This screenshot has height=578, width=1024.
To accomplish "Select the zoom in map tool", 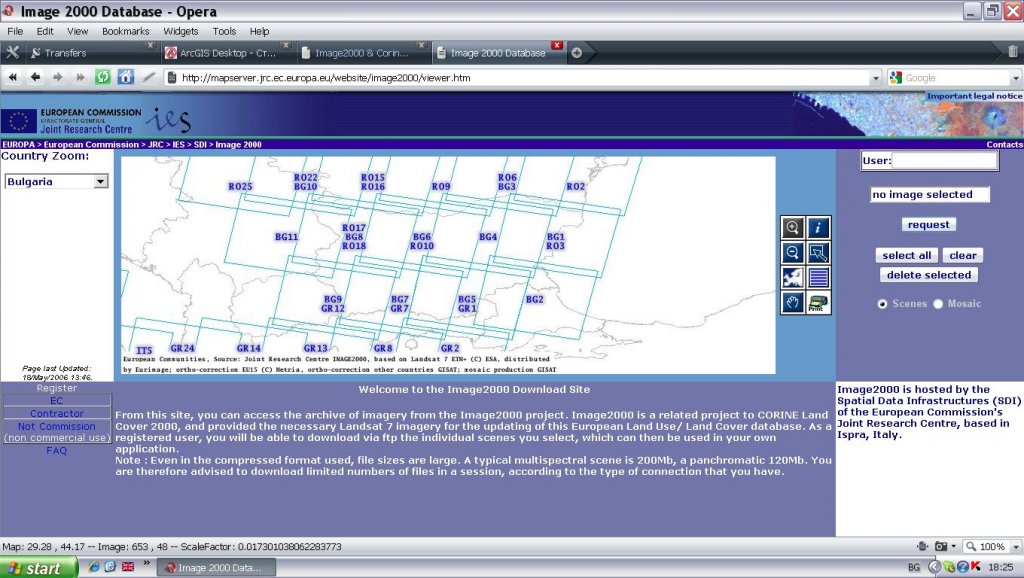I will point(792,227).
